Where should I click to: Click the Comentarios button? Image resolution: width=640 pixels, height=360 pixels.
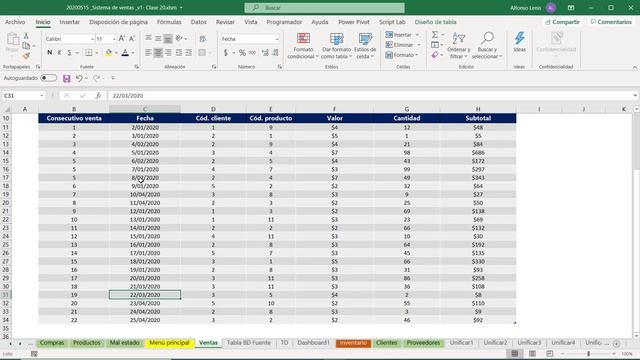(611, 22)
